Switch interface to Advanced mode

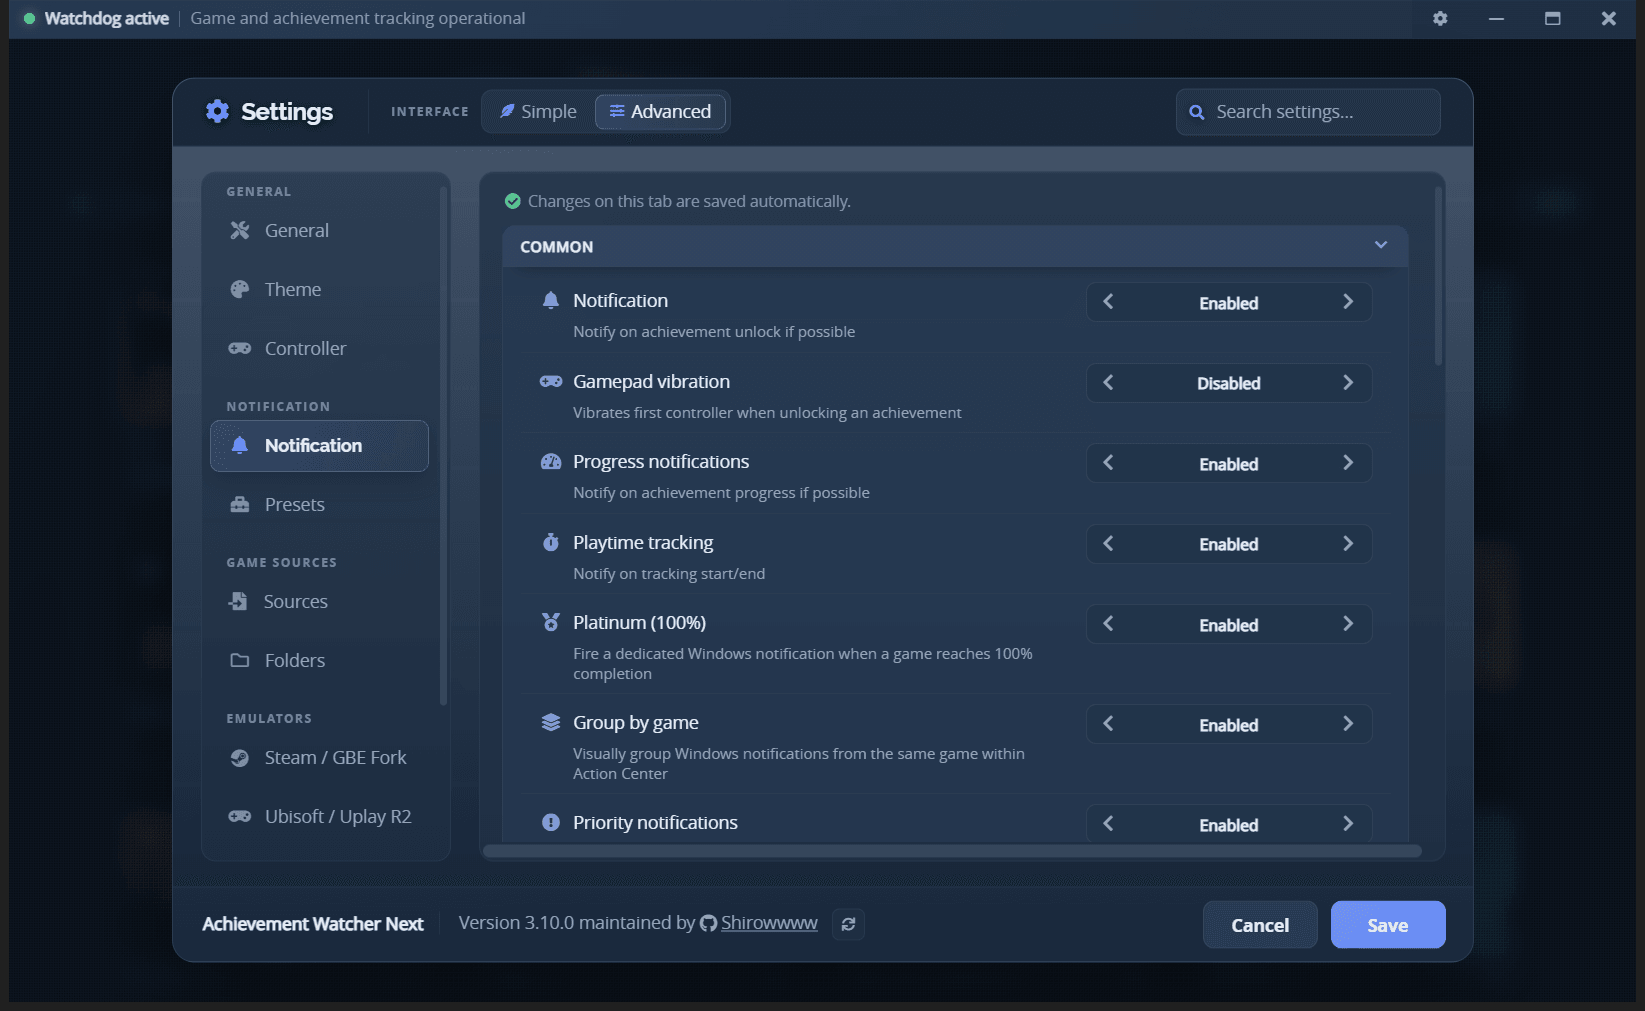[660, 111]
